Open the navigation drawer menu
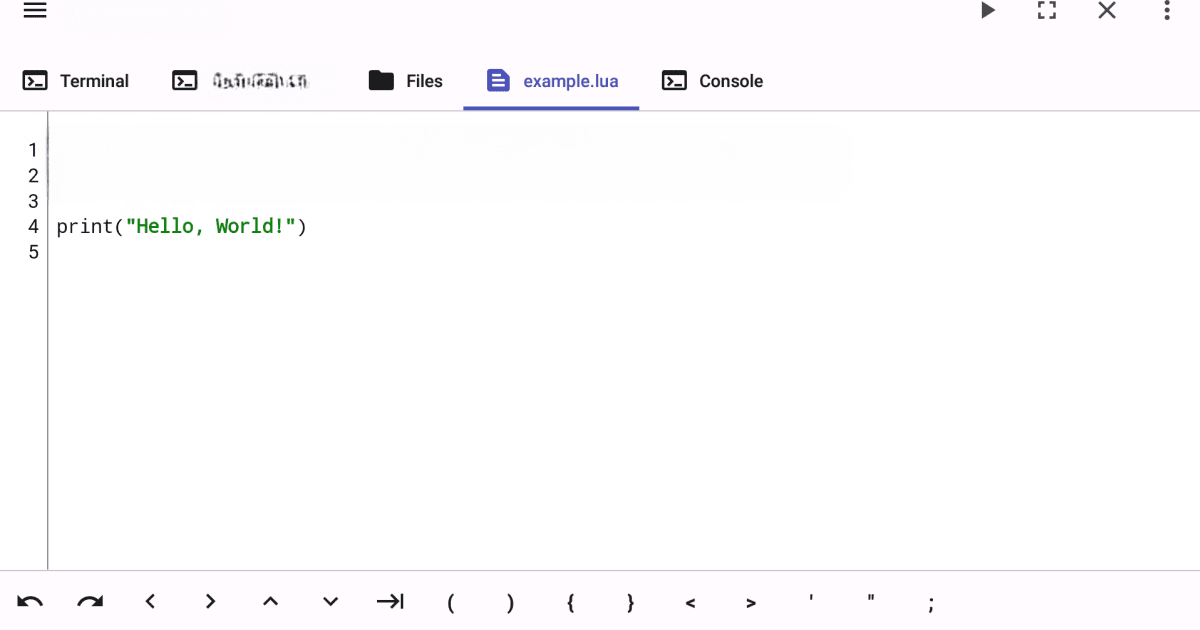 point(35,10)
